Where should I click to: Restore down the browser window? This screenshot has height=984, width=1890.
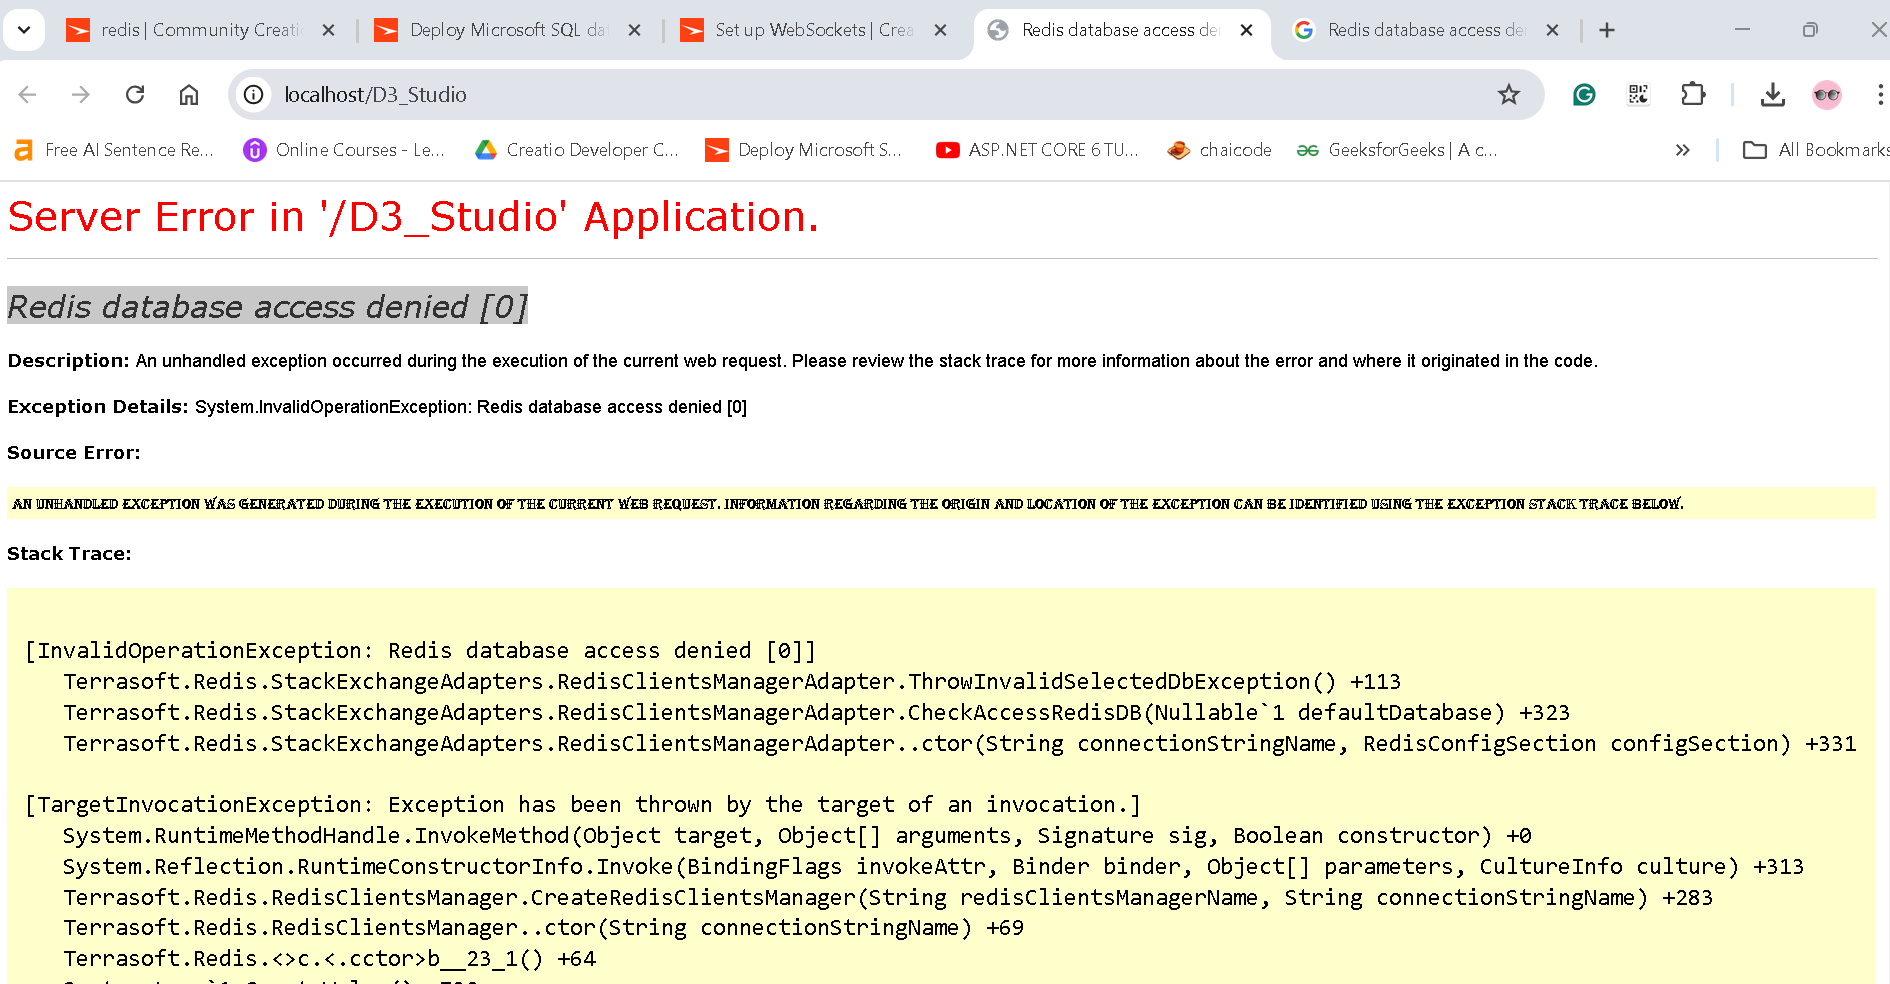[x=1810, y=30]
